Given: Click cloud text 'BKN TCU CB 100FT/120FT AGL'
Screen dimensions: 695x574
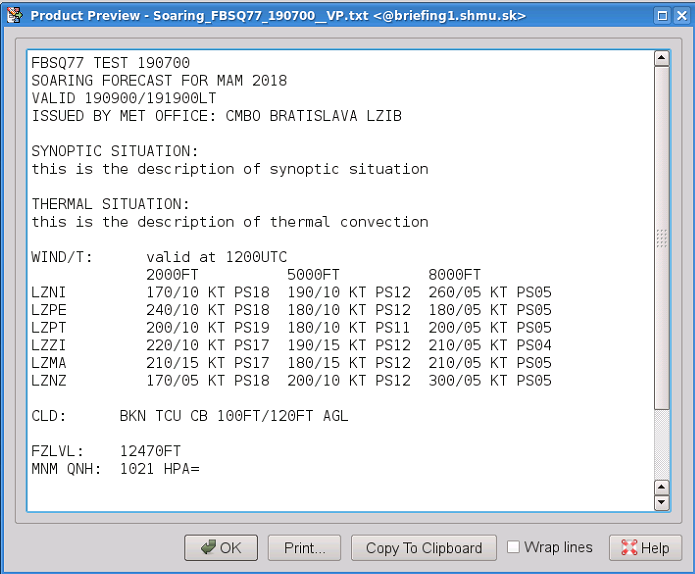Looking at the screenshot, I should (x=234, y=416).
